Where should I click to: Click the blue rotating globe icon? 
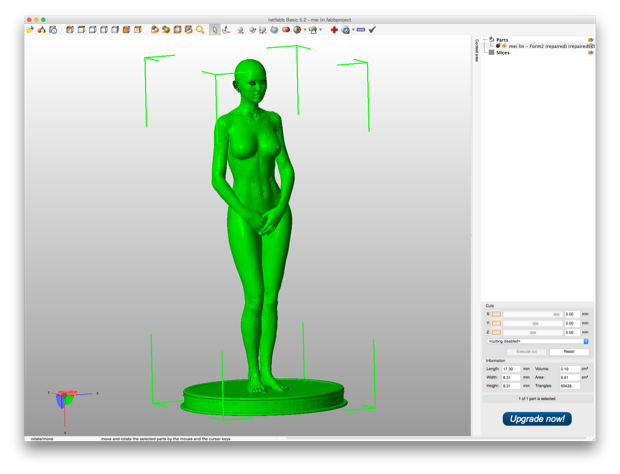274,30
